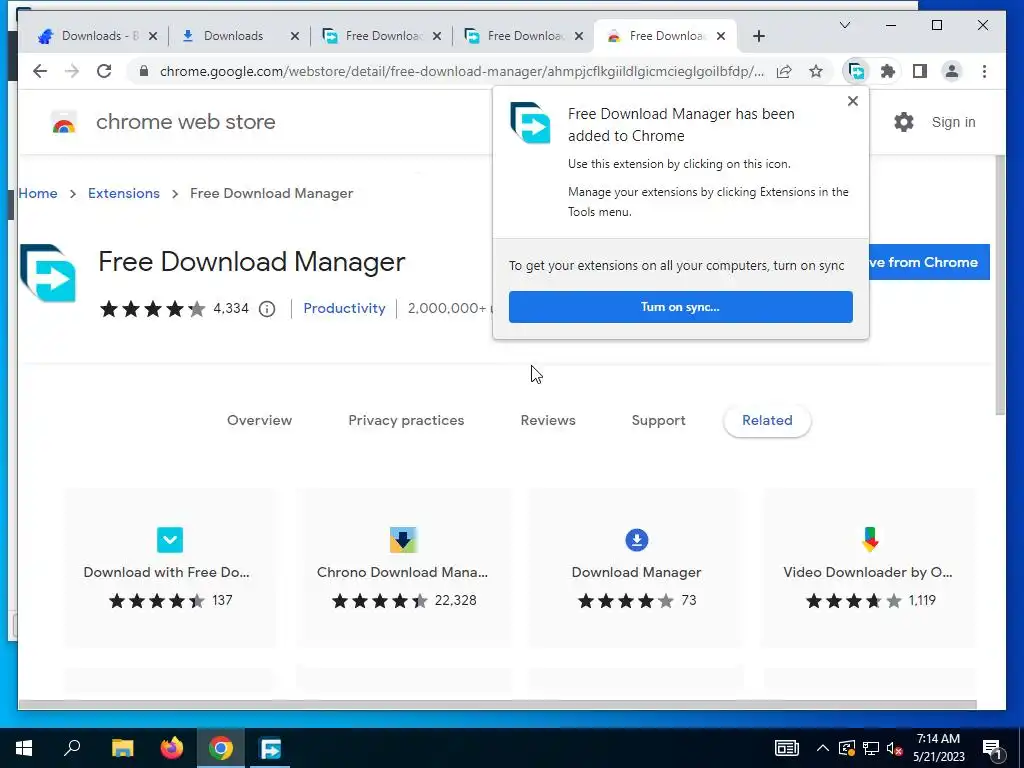The height and width of the screenshot is (768, 1024).
Task: Switch to the Overview tab
Action: pyautogui.click(x=259, y=421)
